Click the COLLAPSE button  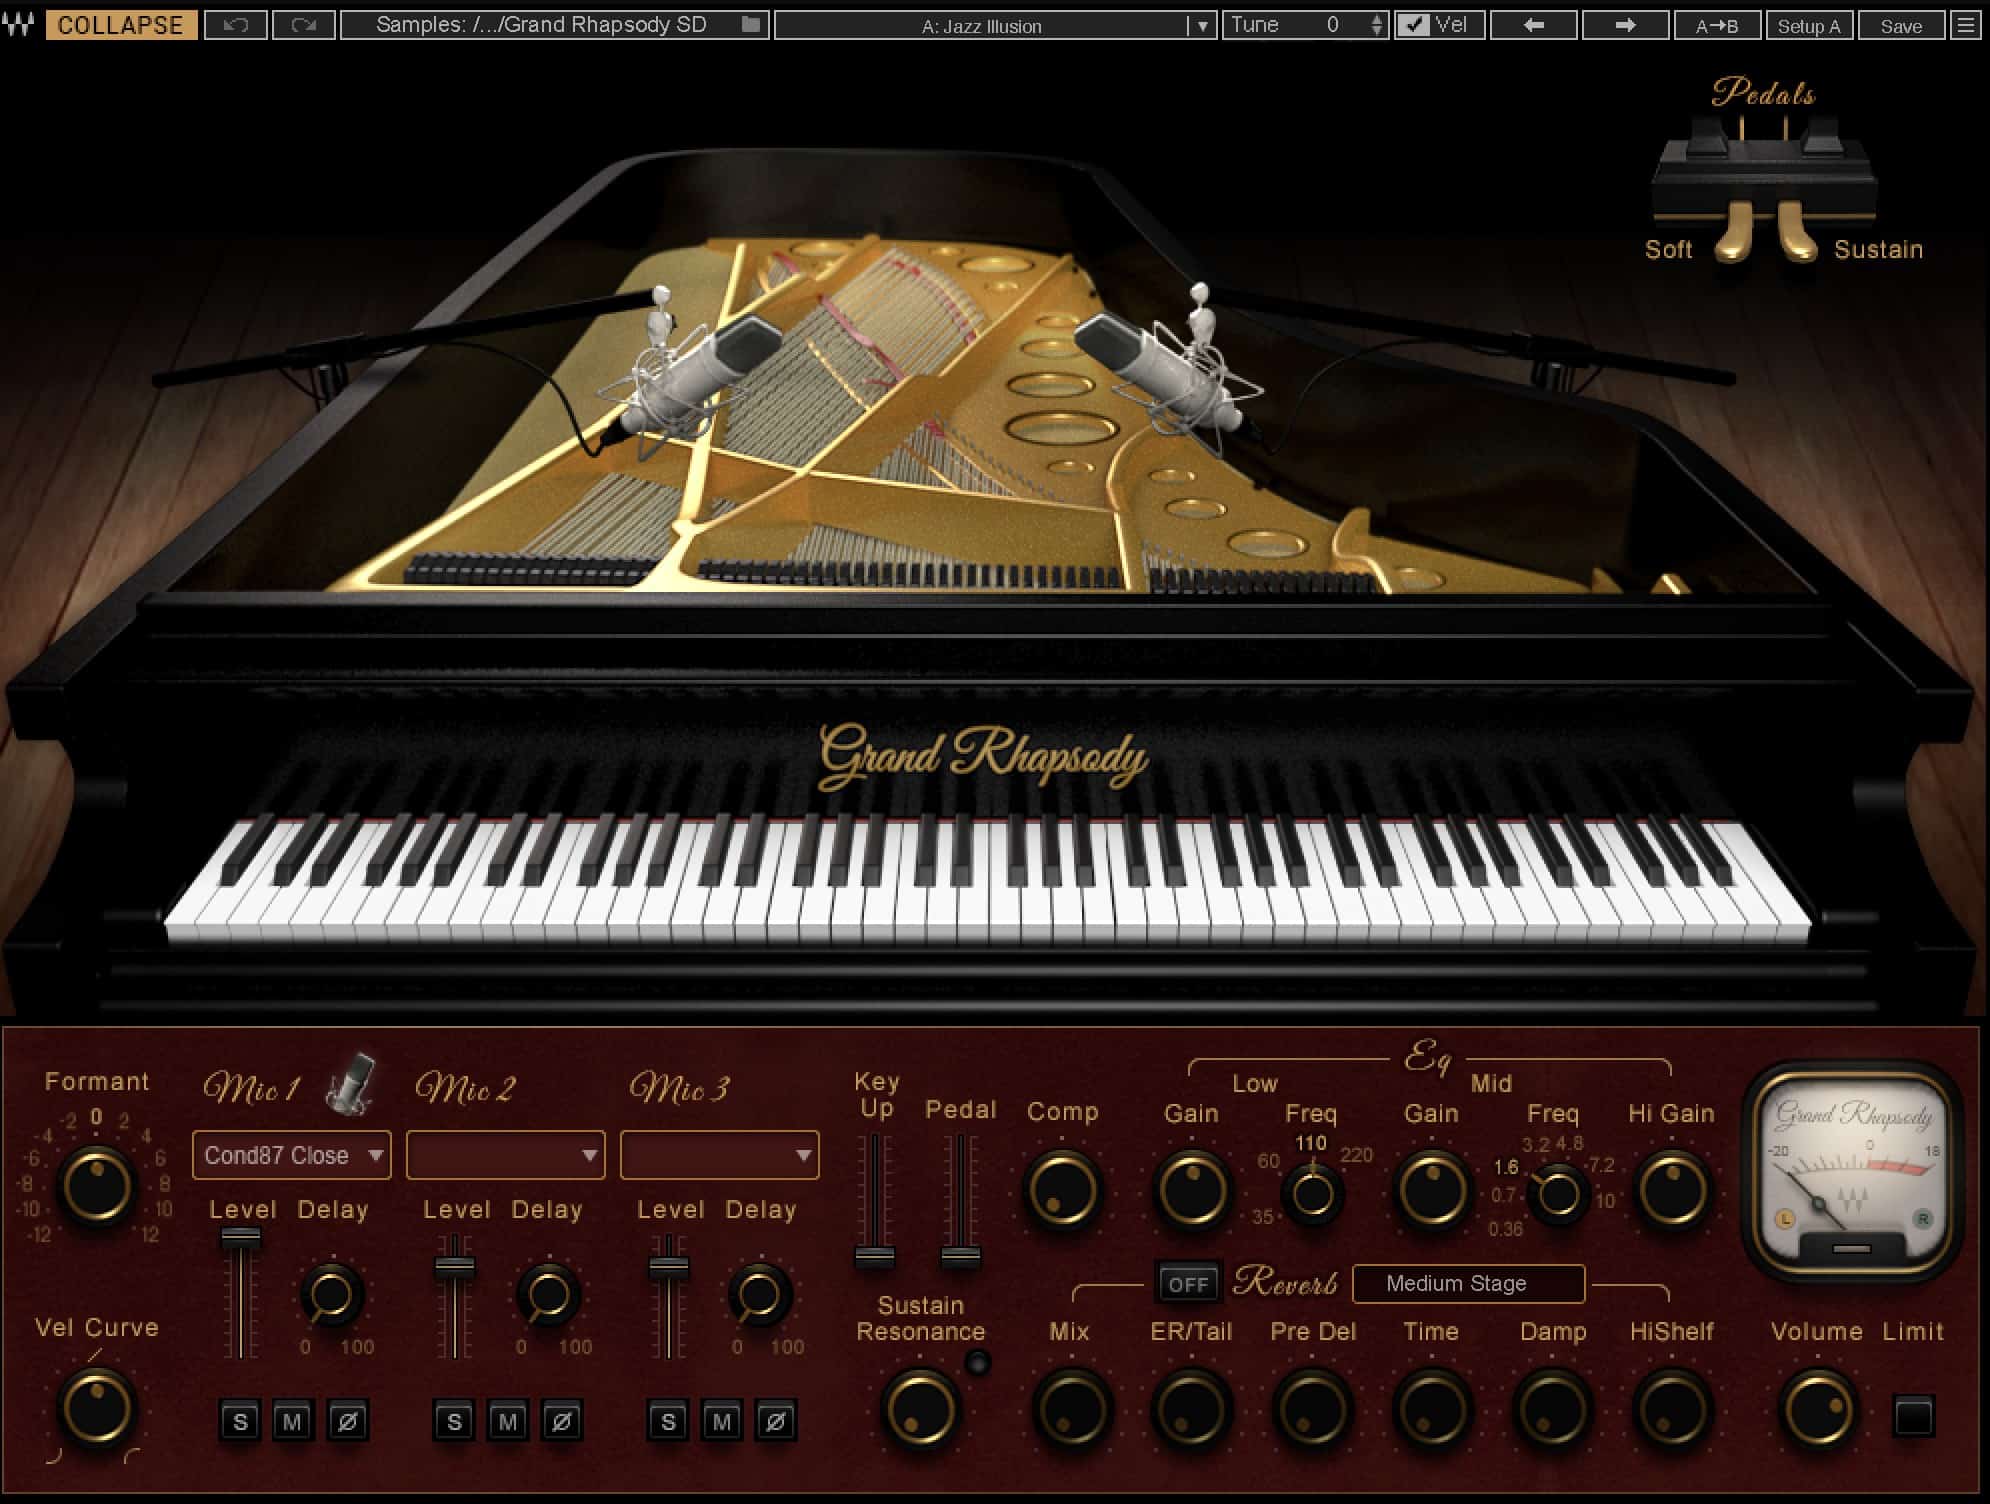(120, 25)
